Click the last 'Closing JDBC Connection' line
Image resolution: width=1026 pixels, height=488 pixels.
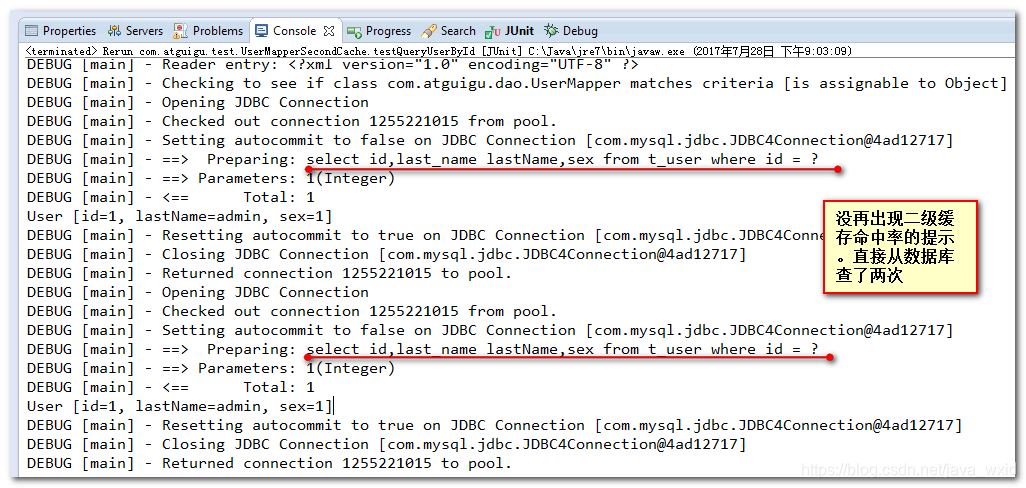pos(386,444)
